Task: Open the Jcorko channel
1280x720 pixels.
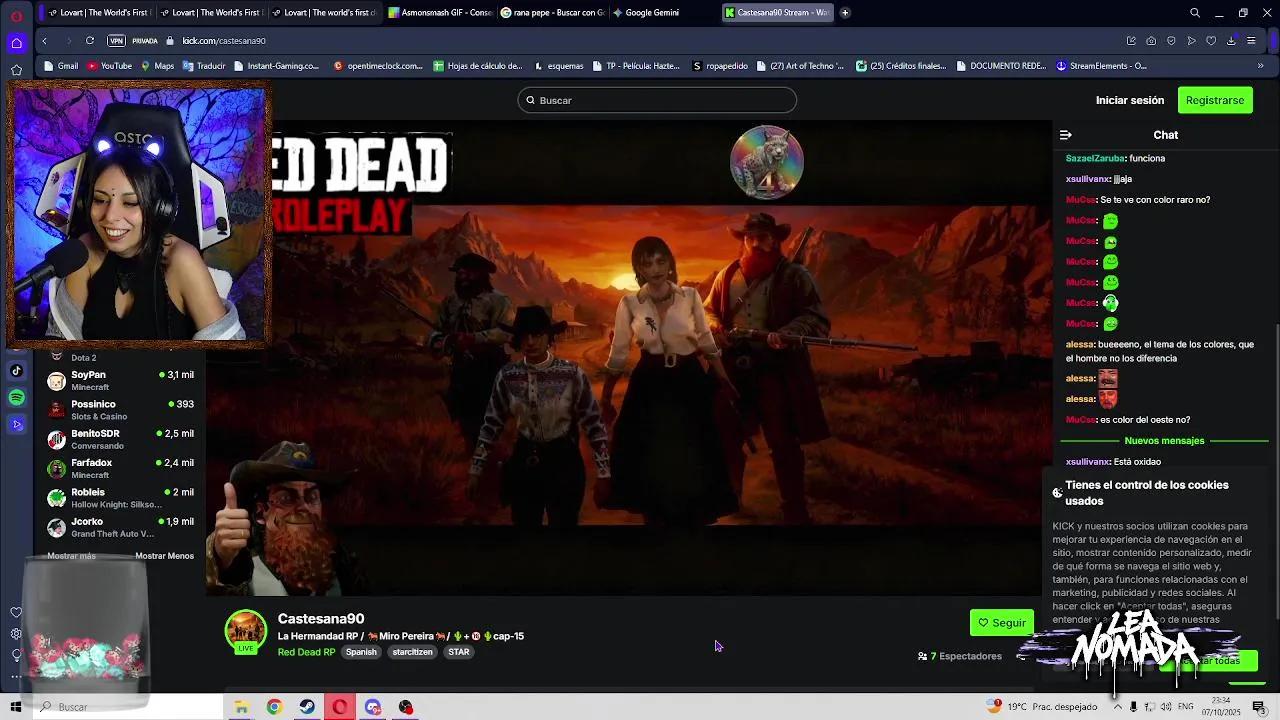Action: pyautogui.click(x=120, y=527)
